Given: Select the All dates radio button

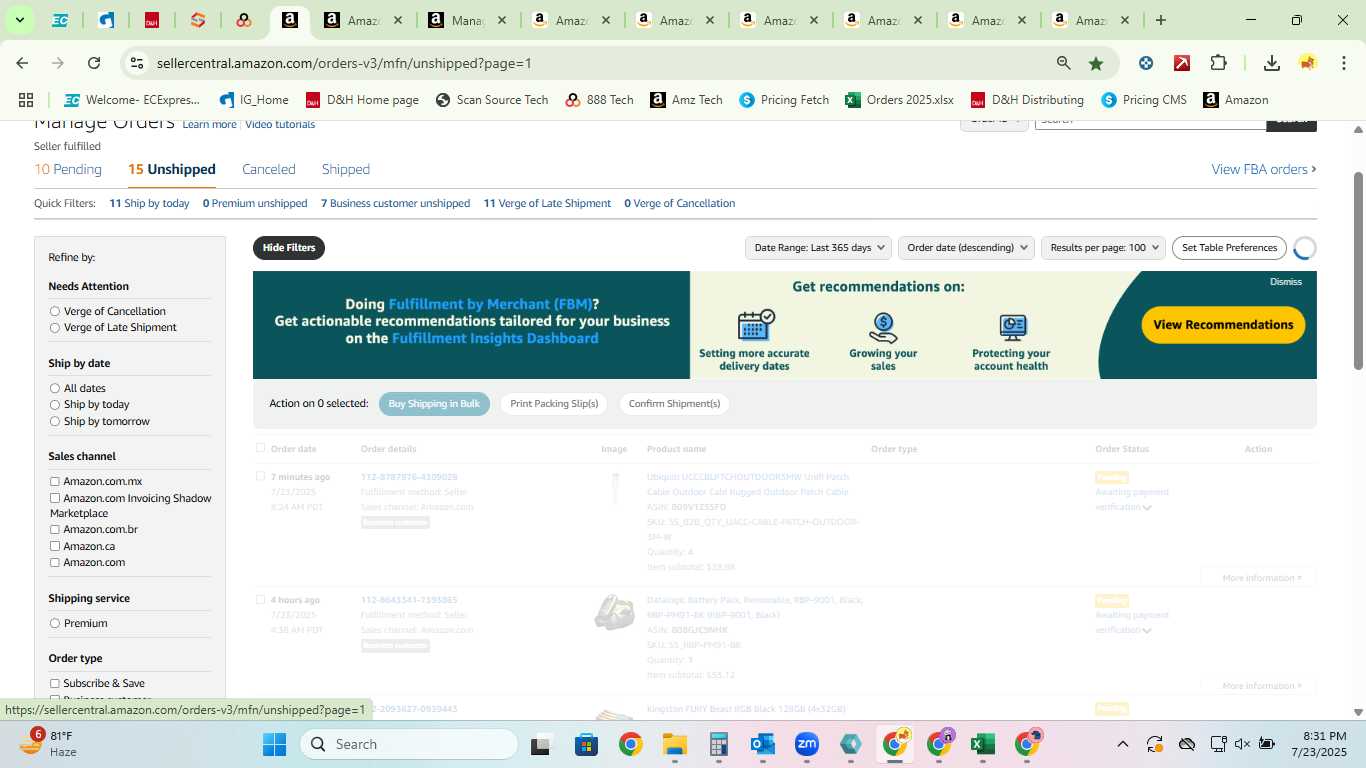Looking at the screenshot, I should [x=55, y=389].
